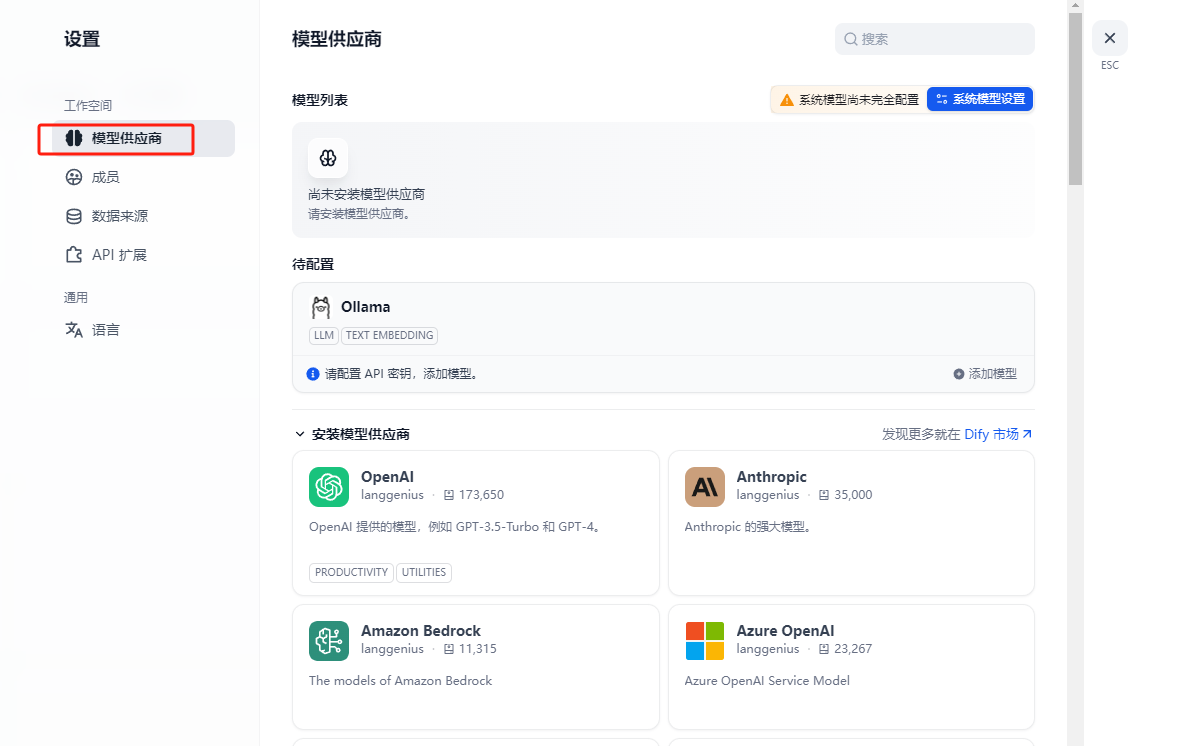Screen dimensions: 1195x746
Task: Open the OpenAI provider card title
Action: (x=387, y=477)
